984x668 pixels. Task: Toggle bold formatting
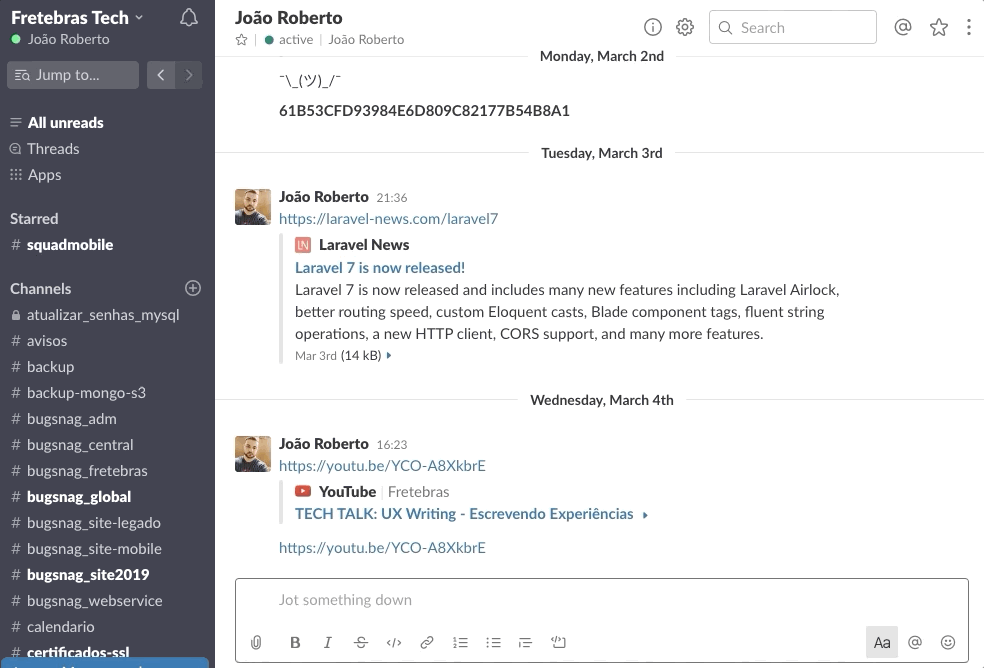click(x=295, y=642)
